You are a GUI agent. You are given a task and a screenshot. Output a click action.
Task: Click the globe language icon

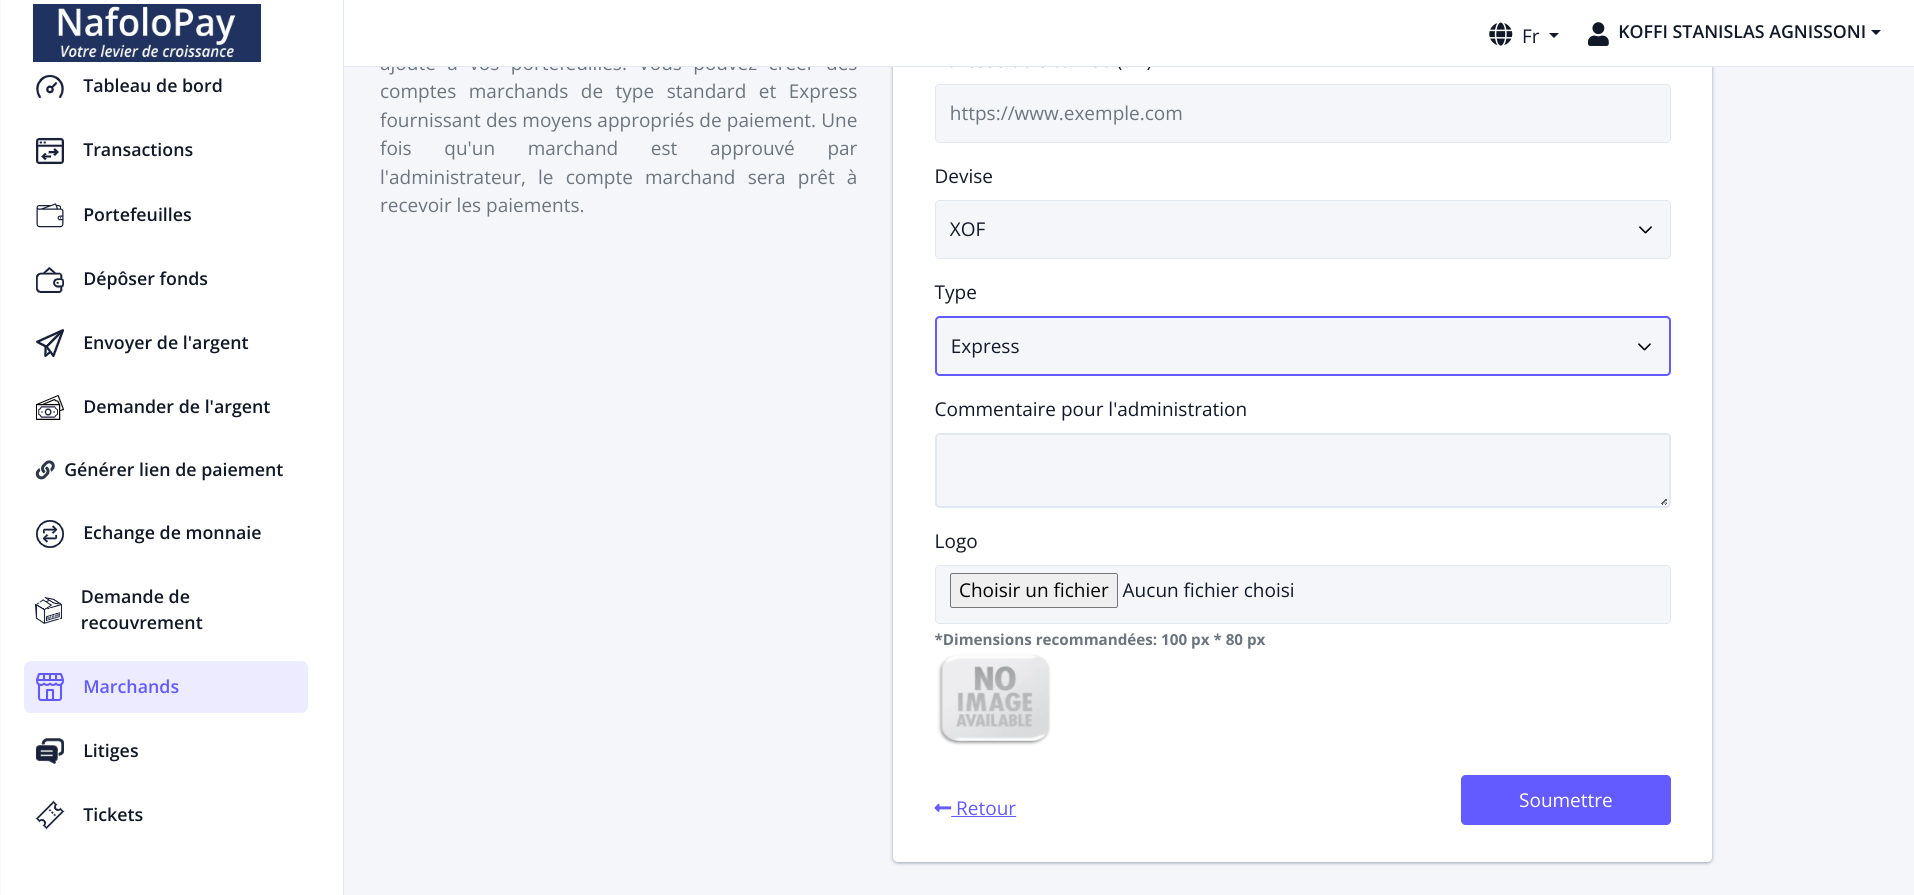[1500, 35]
